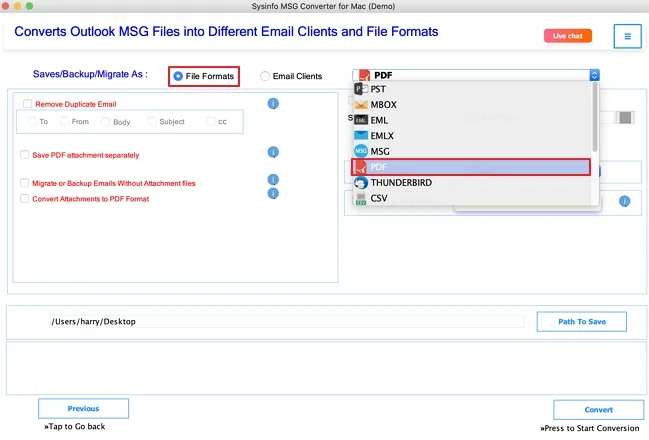Click the CSV file icon
The height and width of the screenshot is (440, 649).
pyautogui.click(x=361, y=198)
